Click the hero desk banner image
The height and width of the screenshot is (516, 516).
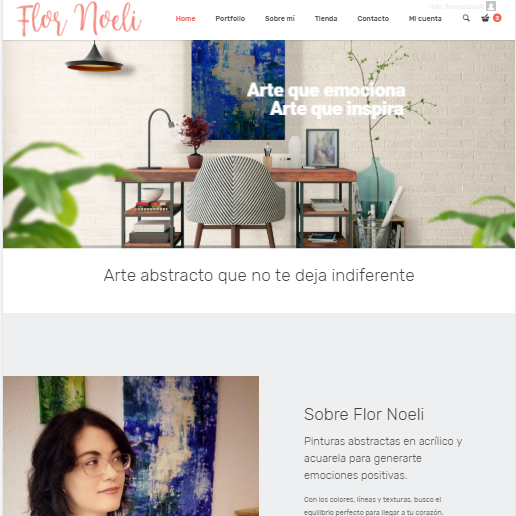coord(259,144)
